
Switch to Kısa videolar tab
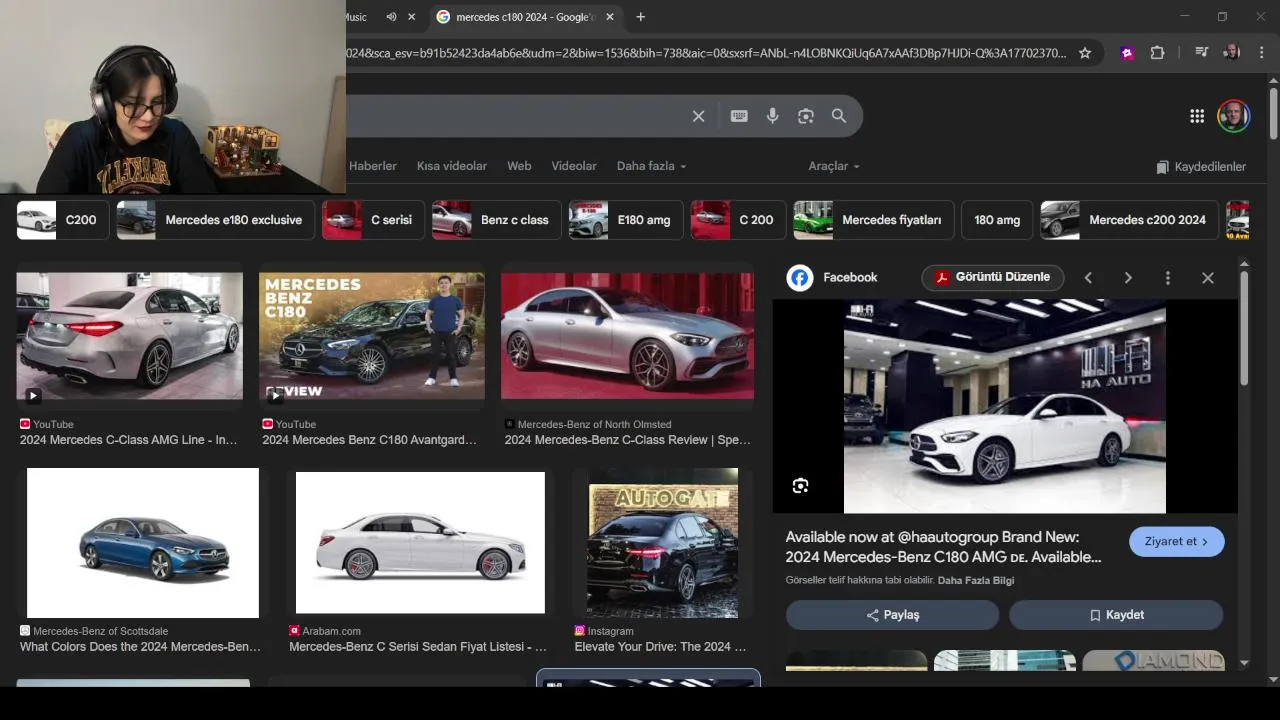pyautogui.click(x=452, y=166)
